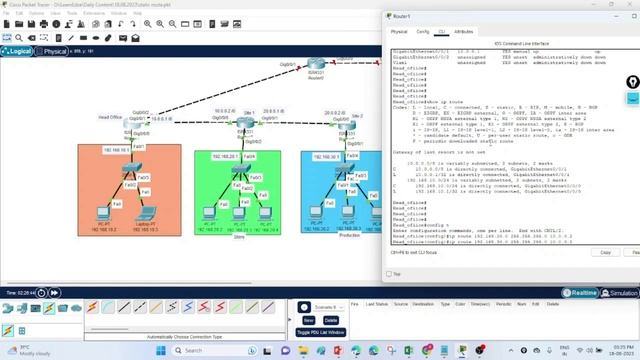Open the Attributes tab in Router1 window

point(464,32)
